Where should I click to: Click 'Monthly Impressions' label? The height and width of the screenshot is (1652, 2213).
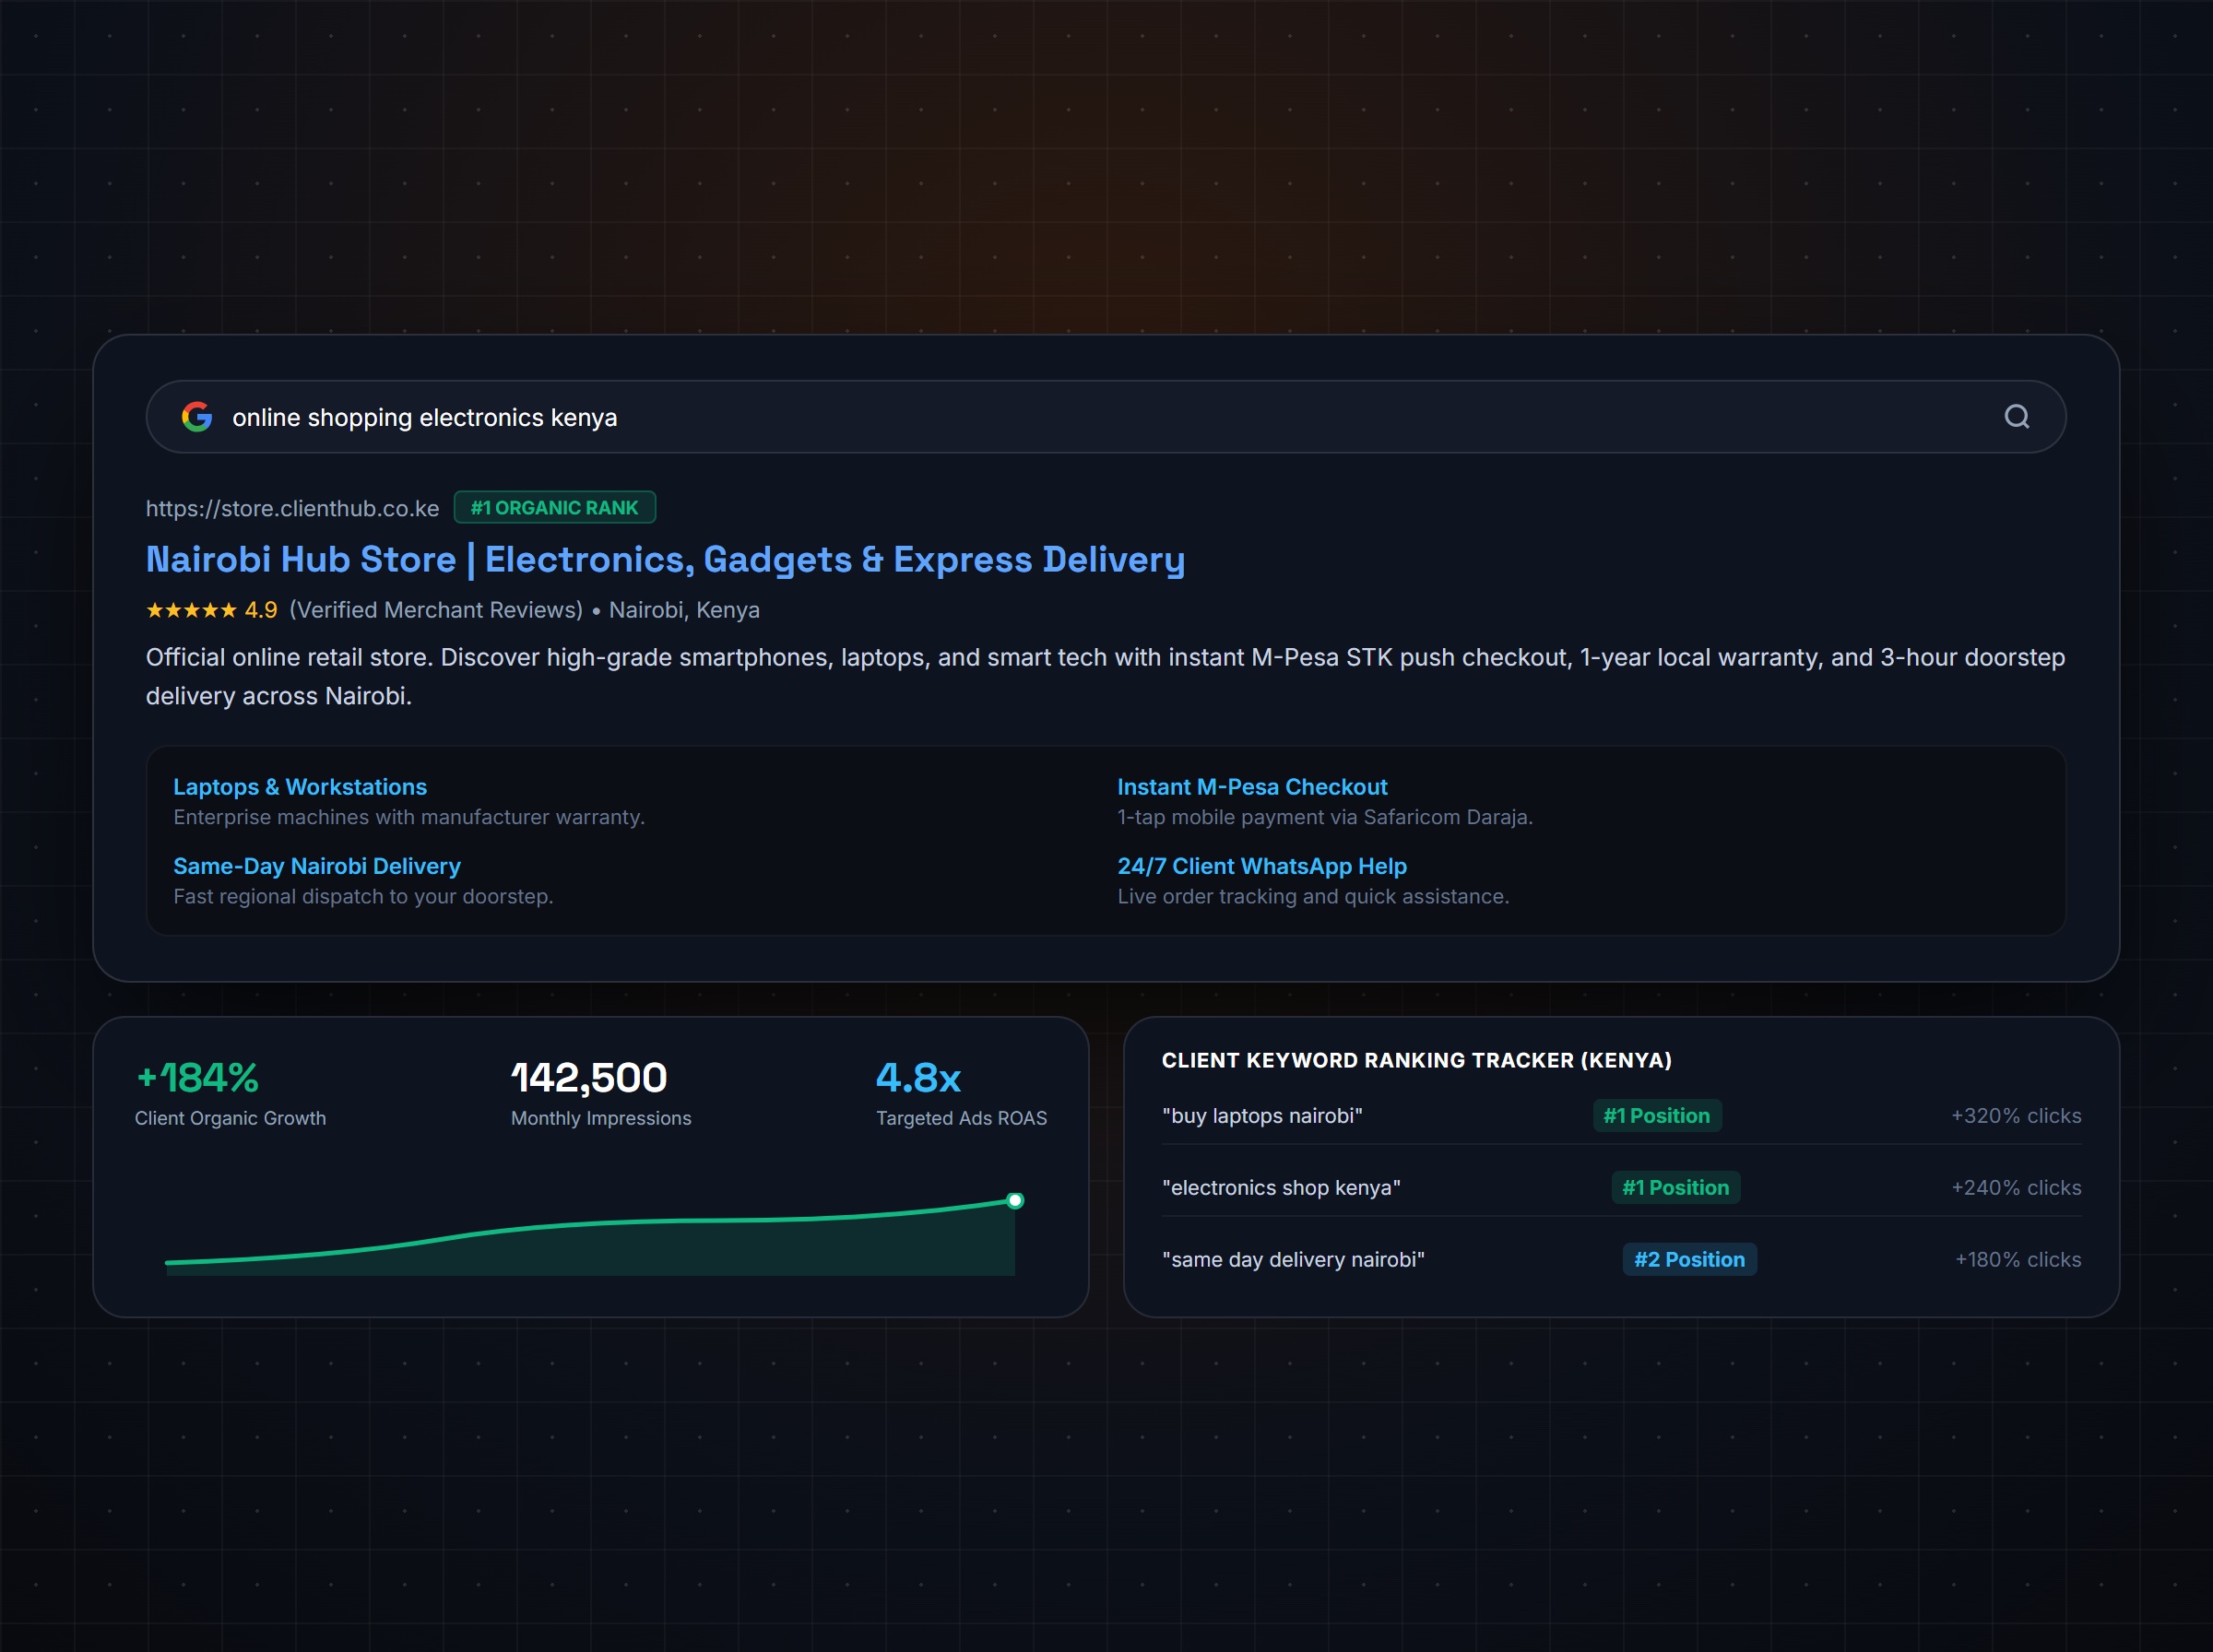(601, 1118)
